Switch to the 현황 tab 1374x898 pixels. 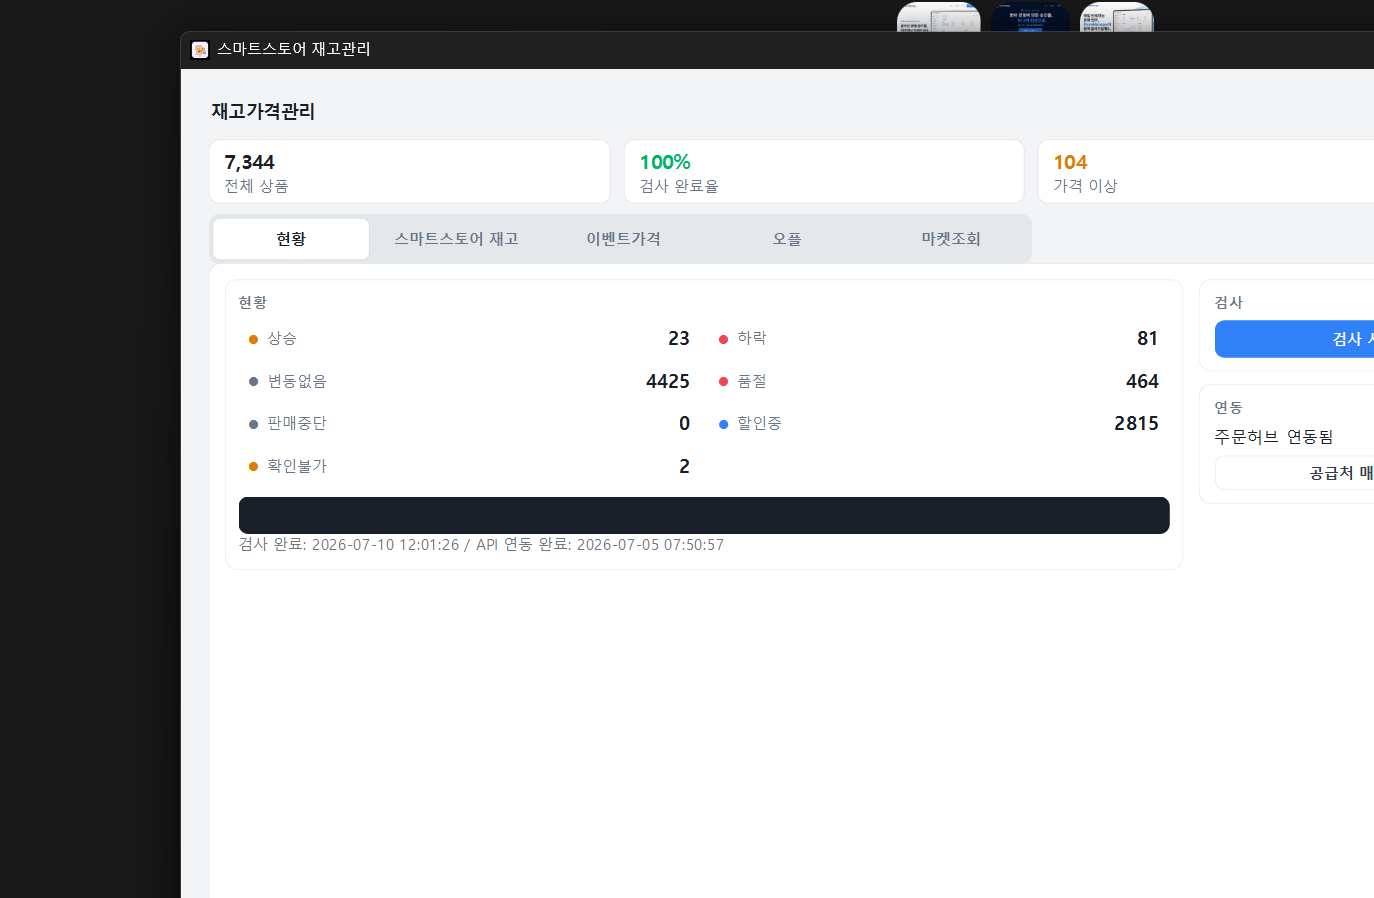[291, 239]
